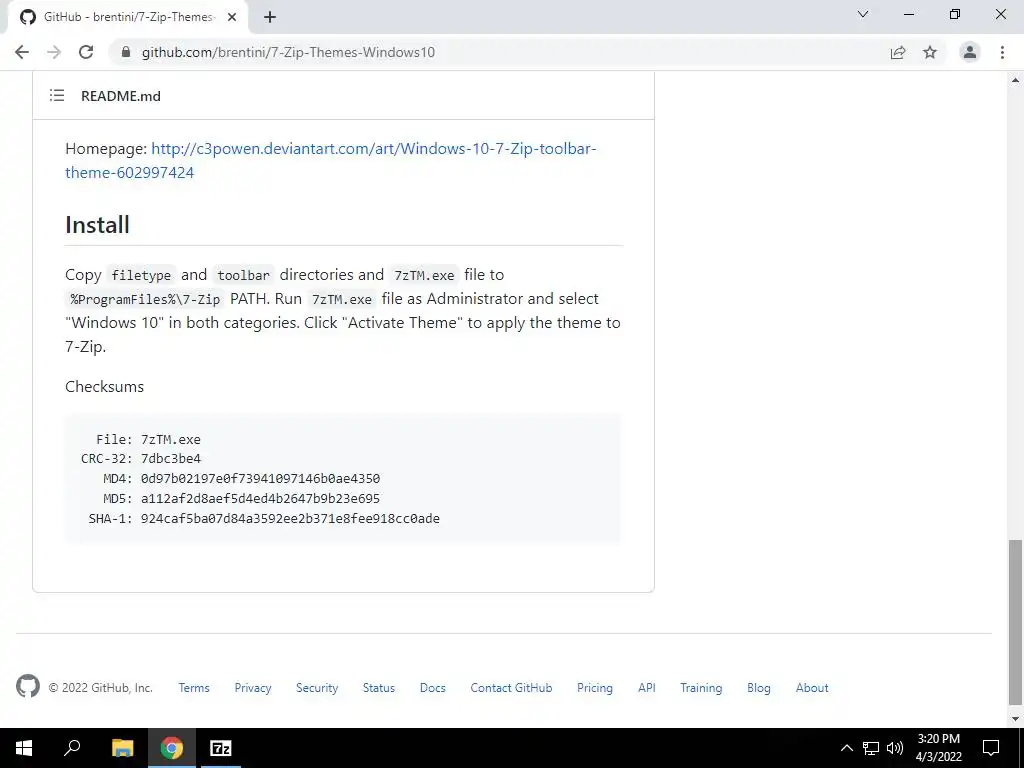Show hidden system tray icons
Viewport: 1024px width, 768px height.
tap(846, 748)
